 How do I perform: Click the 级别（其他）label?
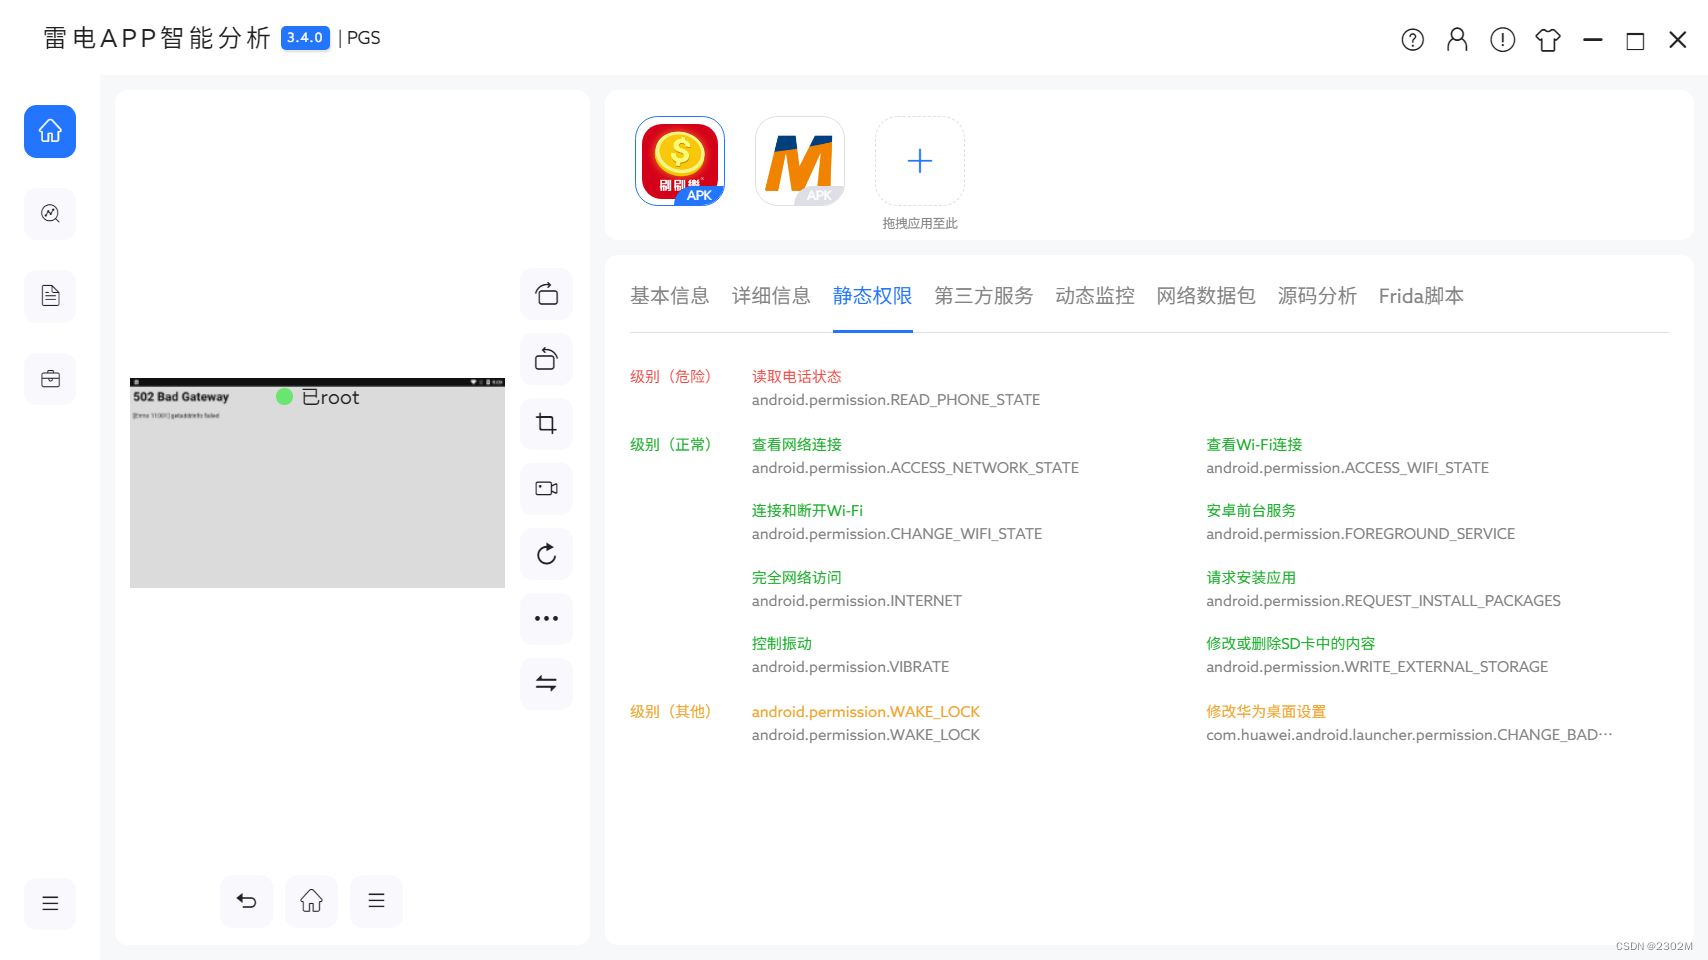(x=670, y=712)
